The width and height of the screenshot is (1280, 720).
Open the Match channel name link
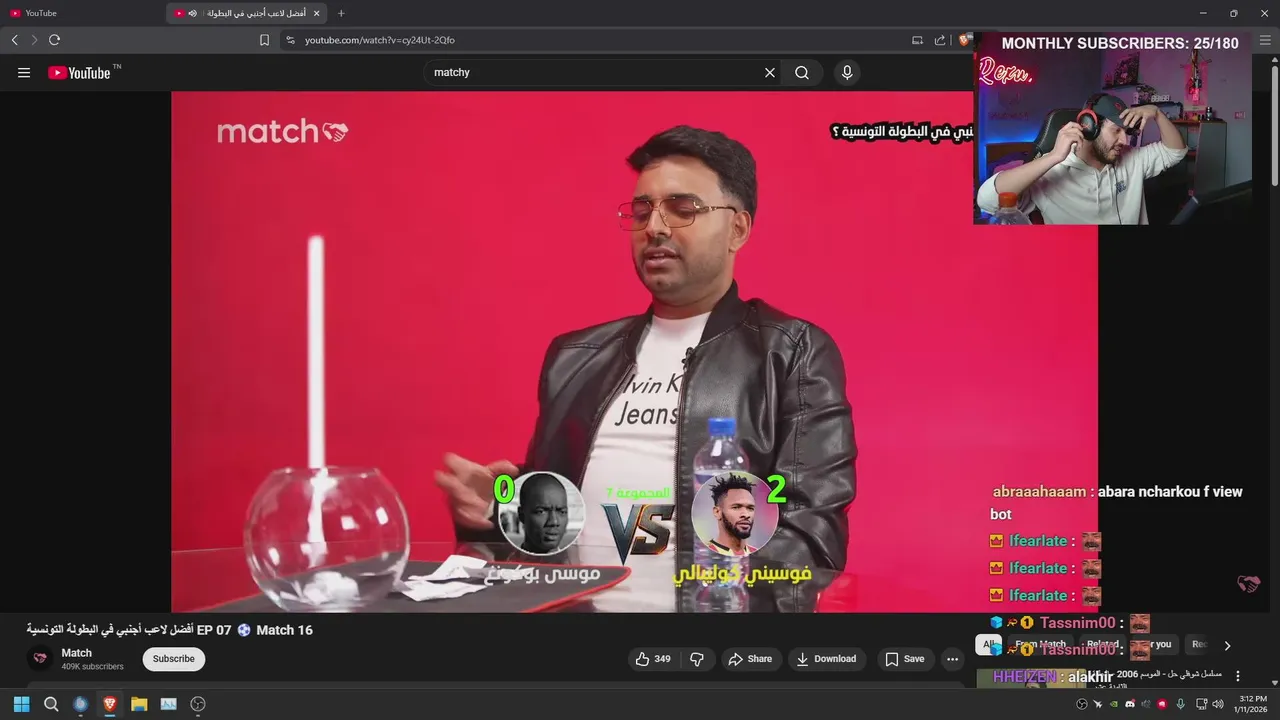pyautogui.click(x=76, y=653)
